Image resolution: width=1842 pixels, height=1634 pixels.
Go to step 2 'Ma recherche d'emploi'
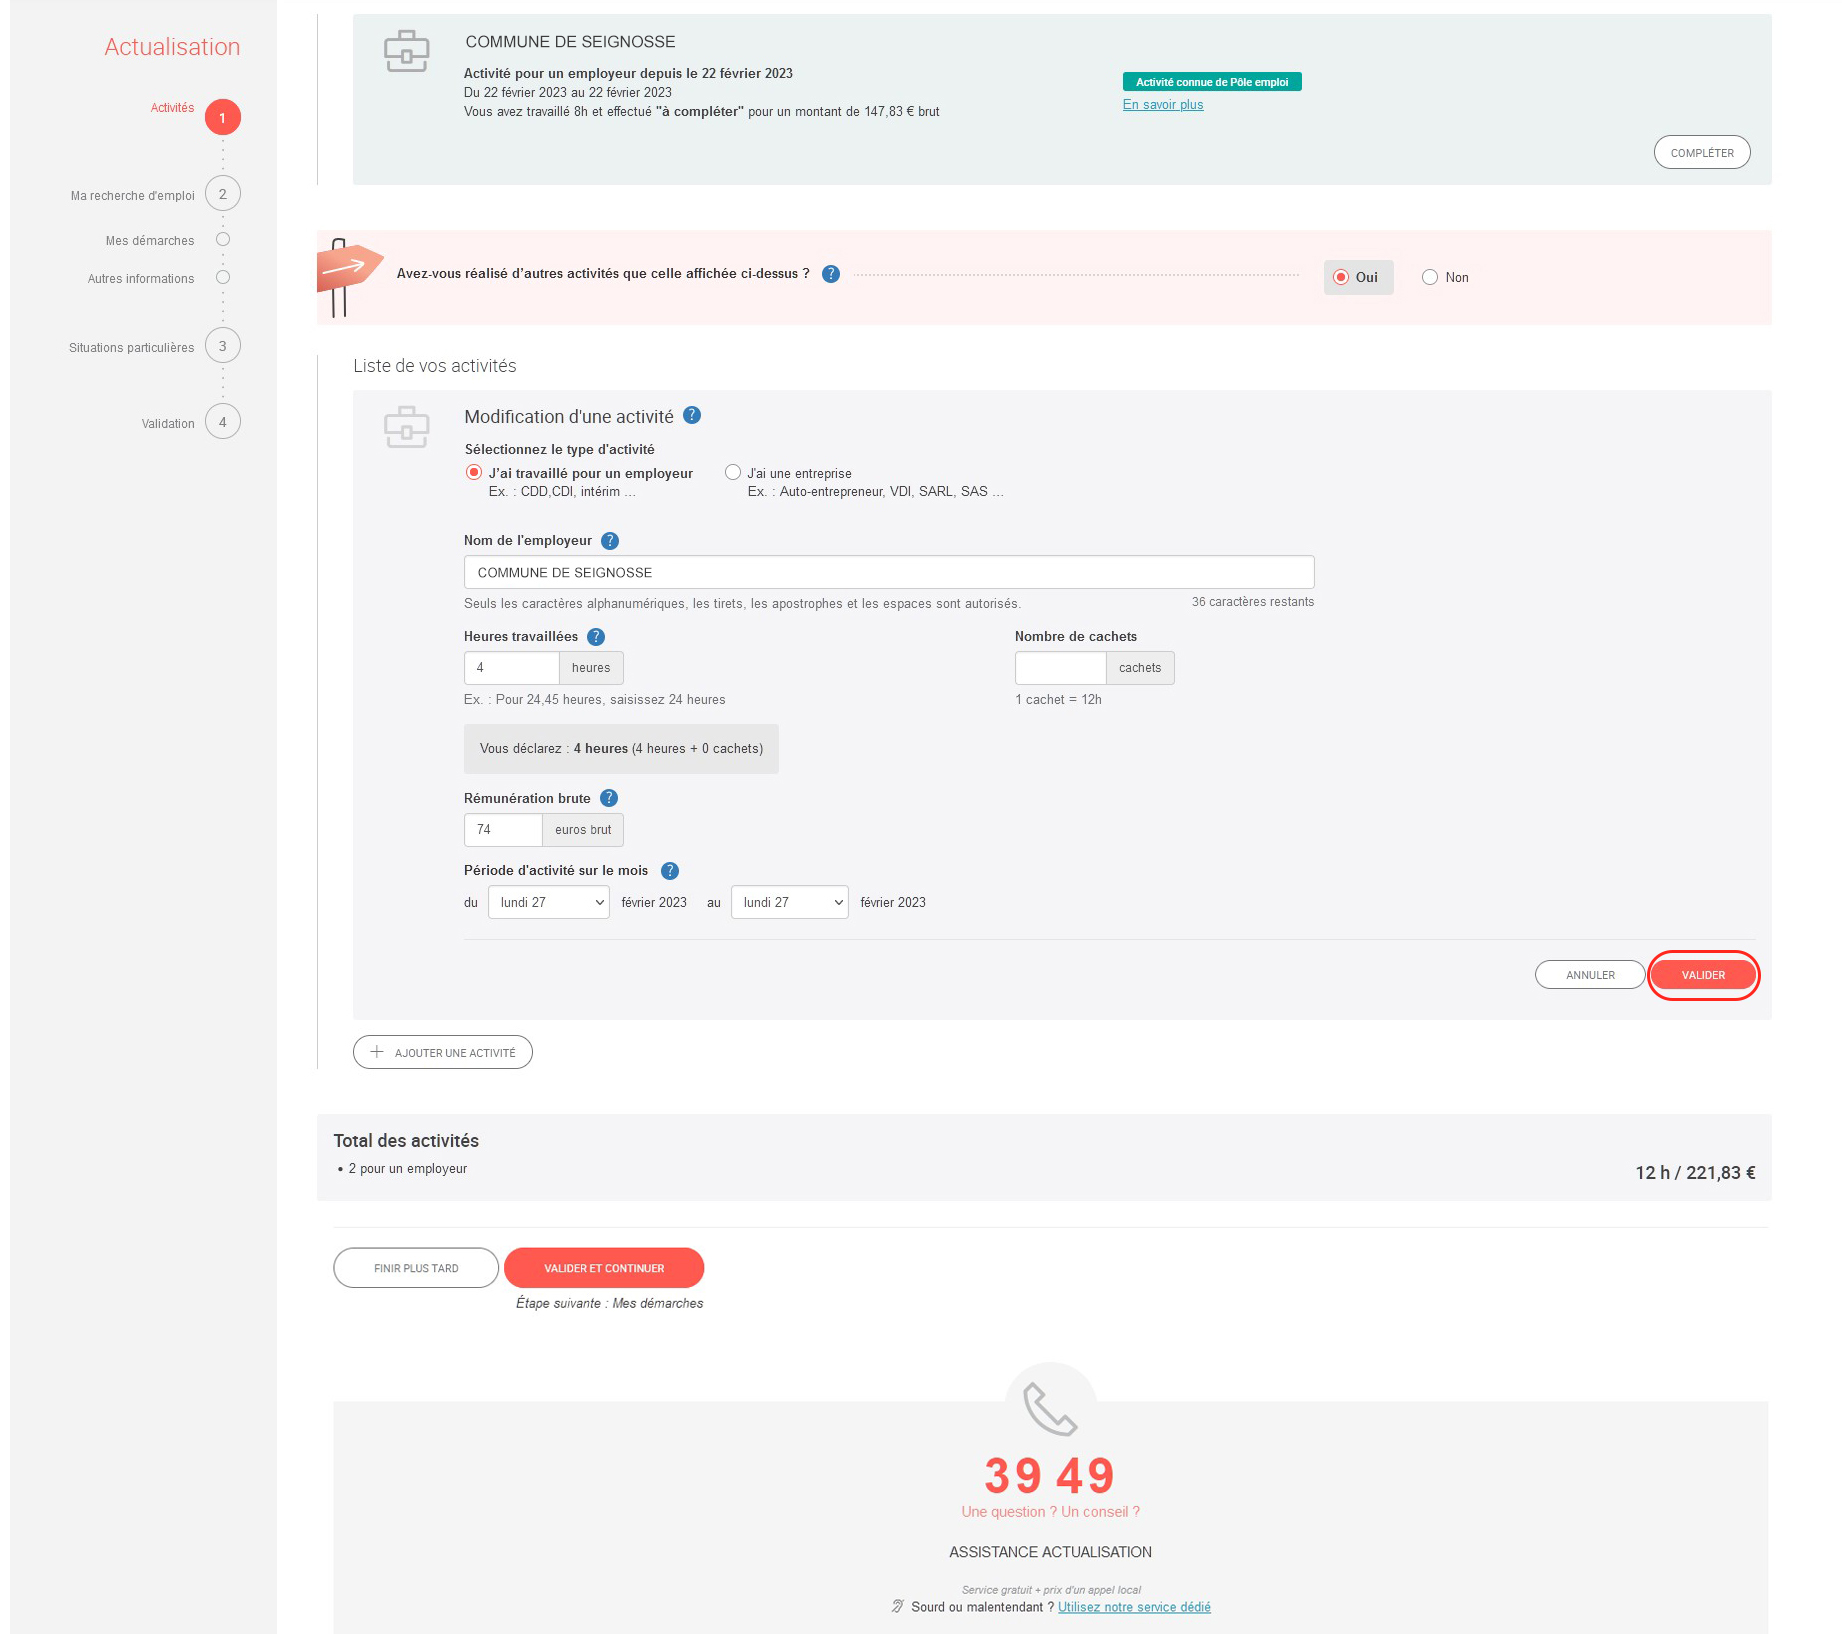[223, 194]
